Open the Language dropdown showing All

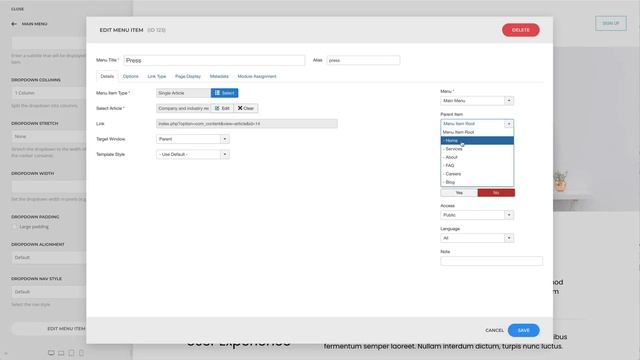pyautogui.click(x=477, y=238)
